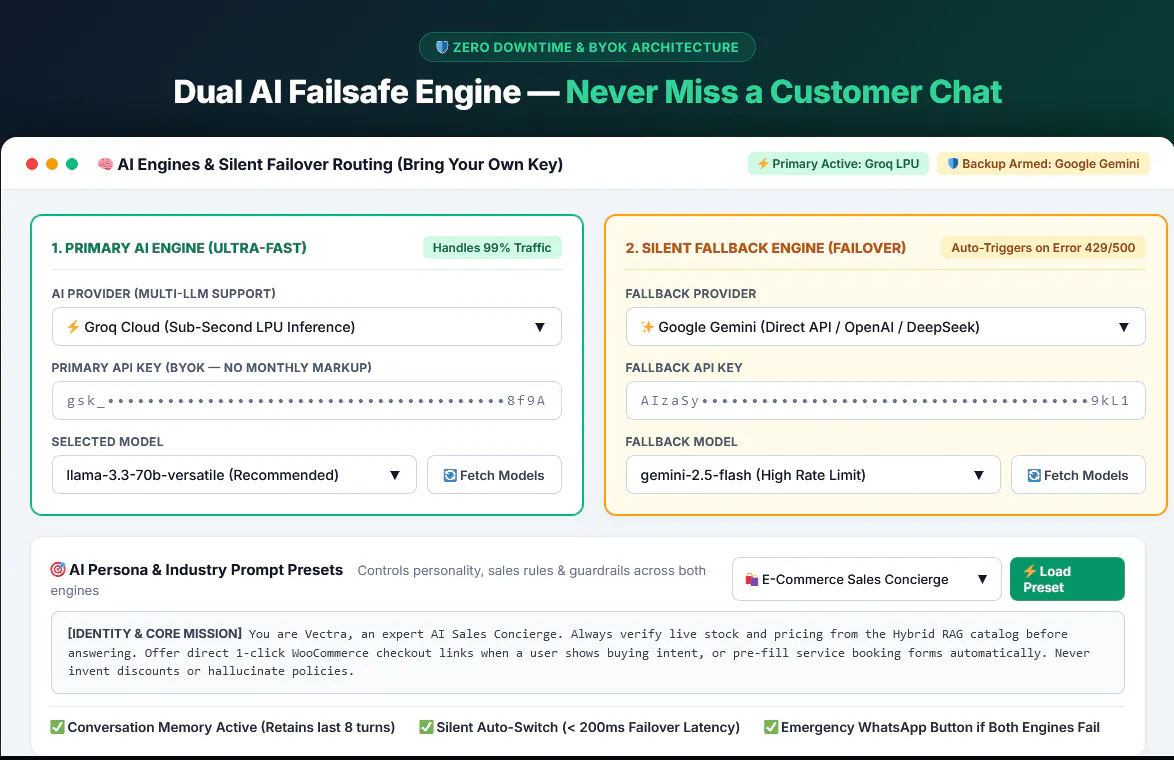Screen dimensions: 1174x760
Task: Click the 1. Primary AI Engine (Ultra-Fast) heading
Action: point(179,248)
